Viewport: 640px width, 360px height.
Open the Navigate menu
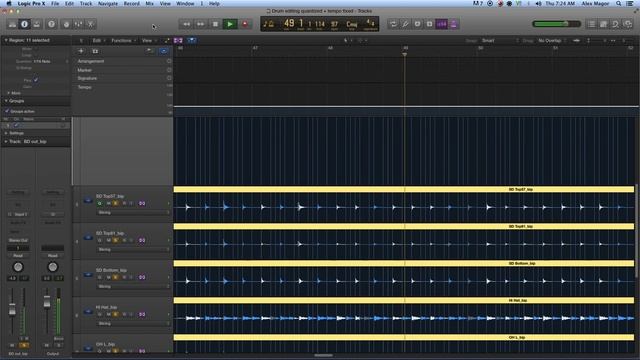pyautogui.click(x=108, y=4)
